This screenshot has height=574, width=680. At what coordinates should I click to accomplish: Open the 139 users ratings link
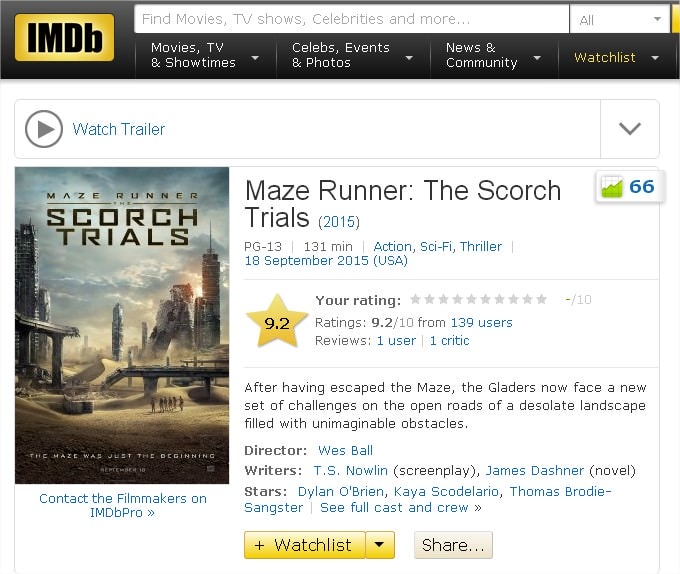(x=481, y=323)
